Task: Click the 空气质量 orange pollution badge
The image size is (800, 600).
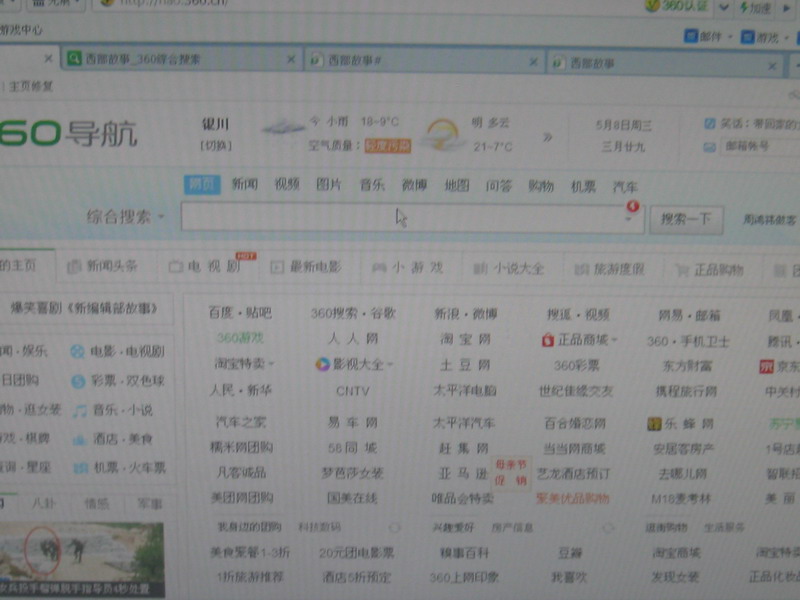Action: coord(388,146)
